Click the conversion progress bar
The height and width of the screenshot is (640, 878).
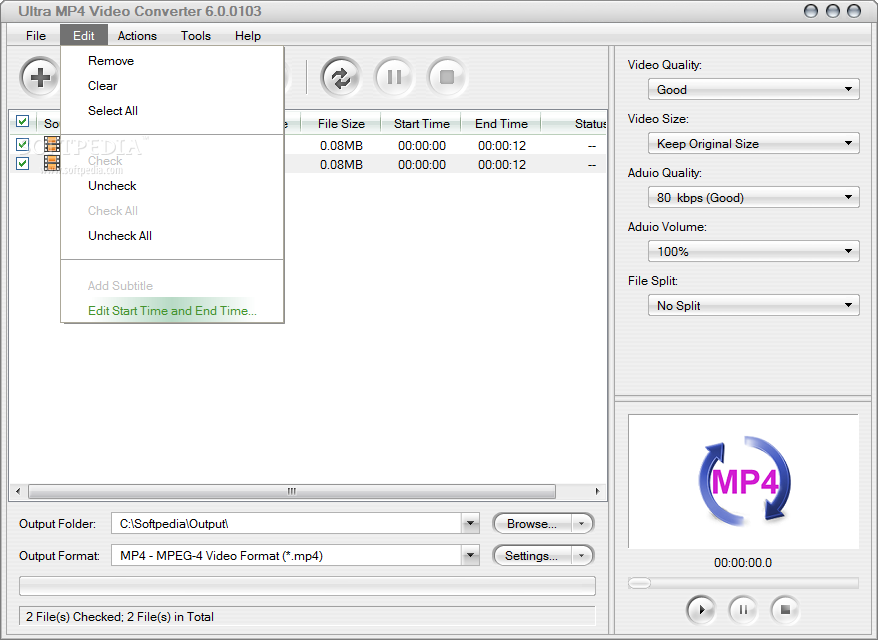(307, 586)
